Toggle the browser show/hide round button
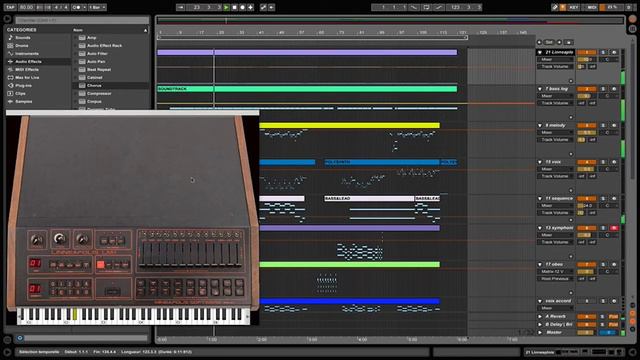640x360 pixels. click(7, 19)
